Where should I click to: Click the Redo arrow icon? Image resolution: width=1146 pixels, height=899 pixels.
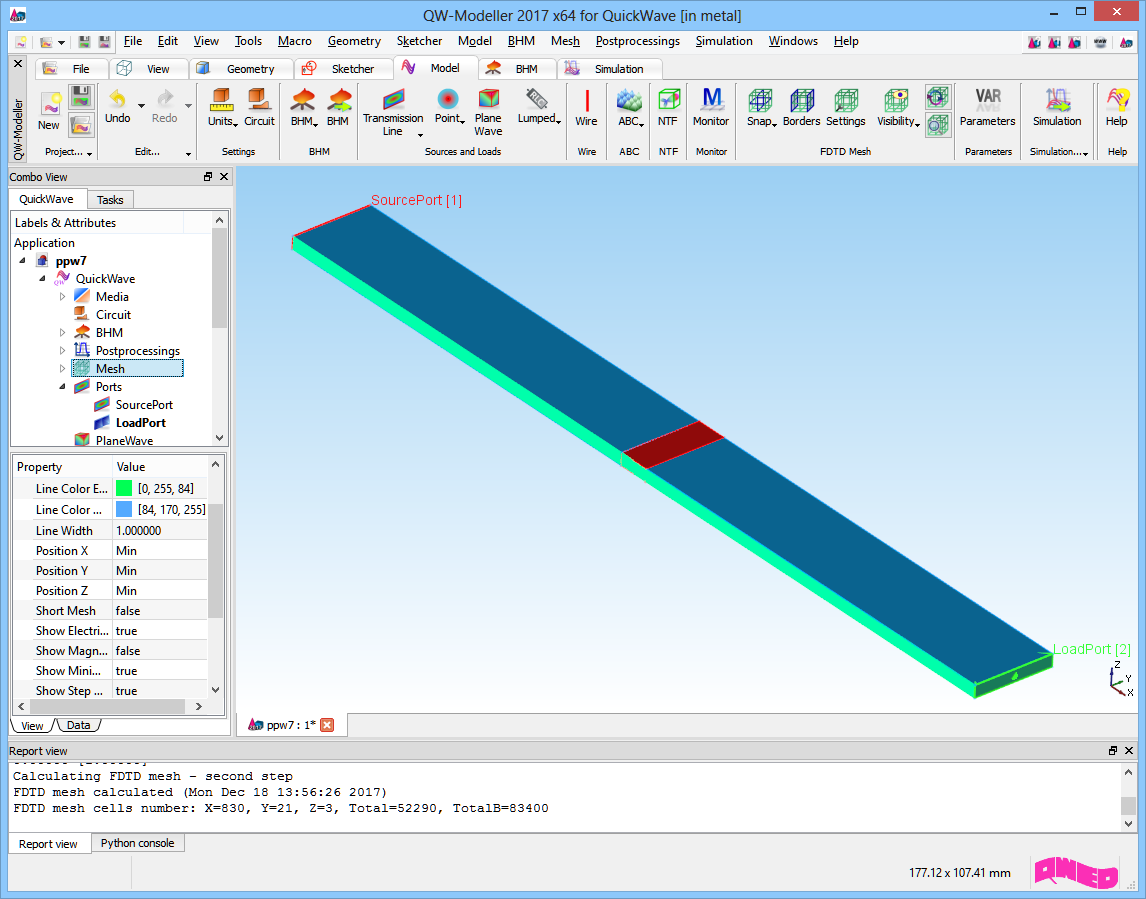pyautogui.click(x=165, y=98)
